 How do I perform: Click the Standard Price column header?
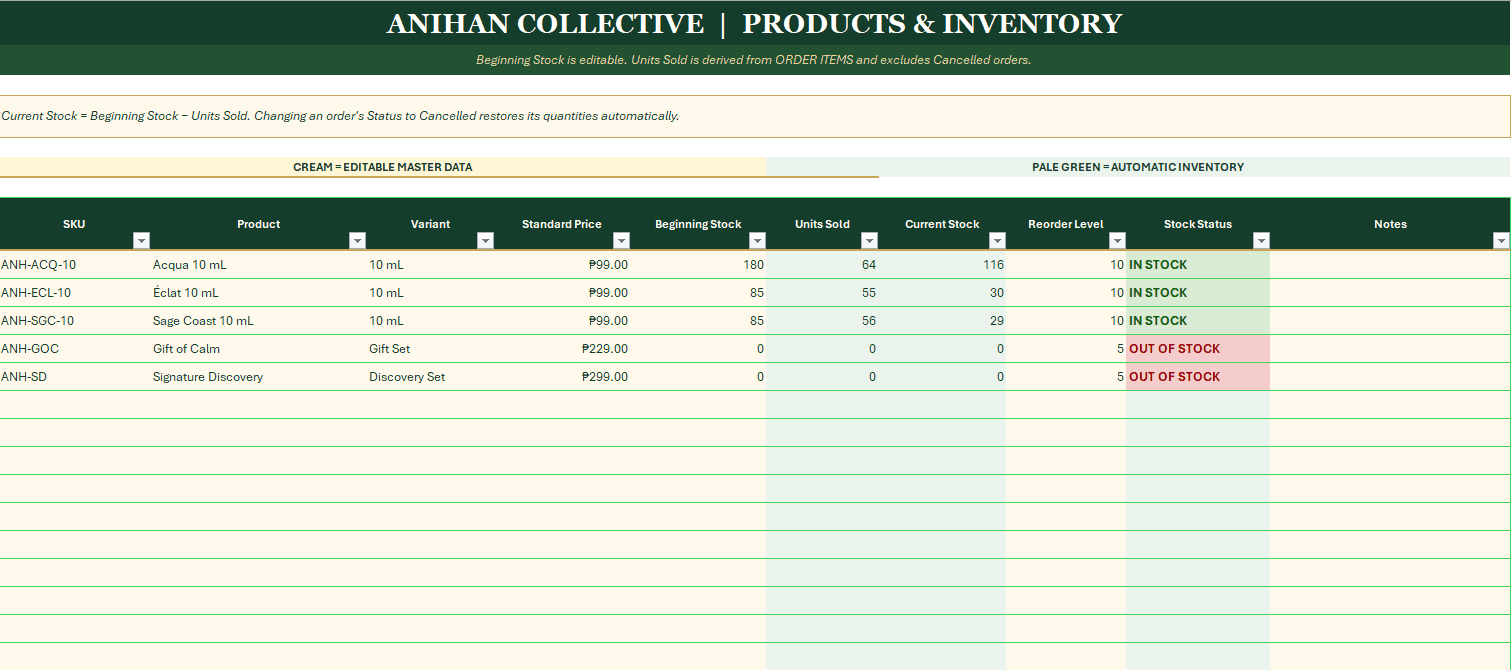click(562, 224)
